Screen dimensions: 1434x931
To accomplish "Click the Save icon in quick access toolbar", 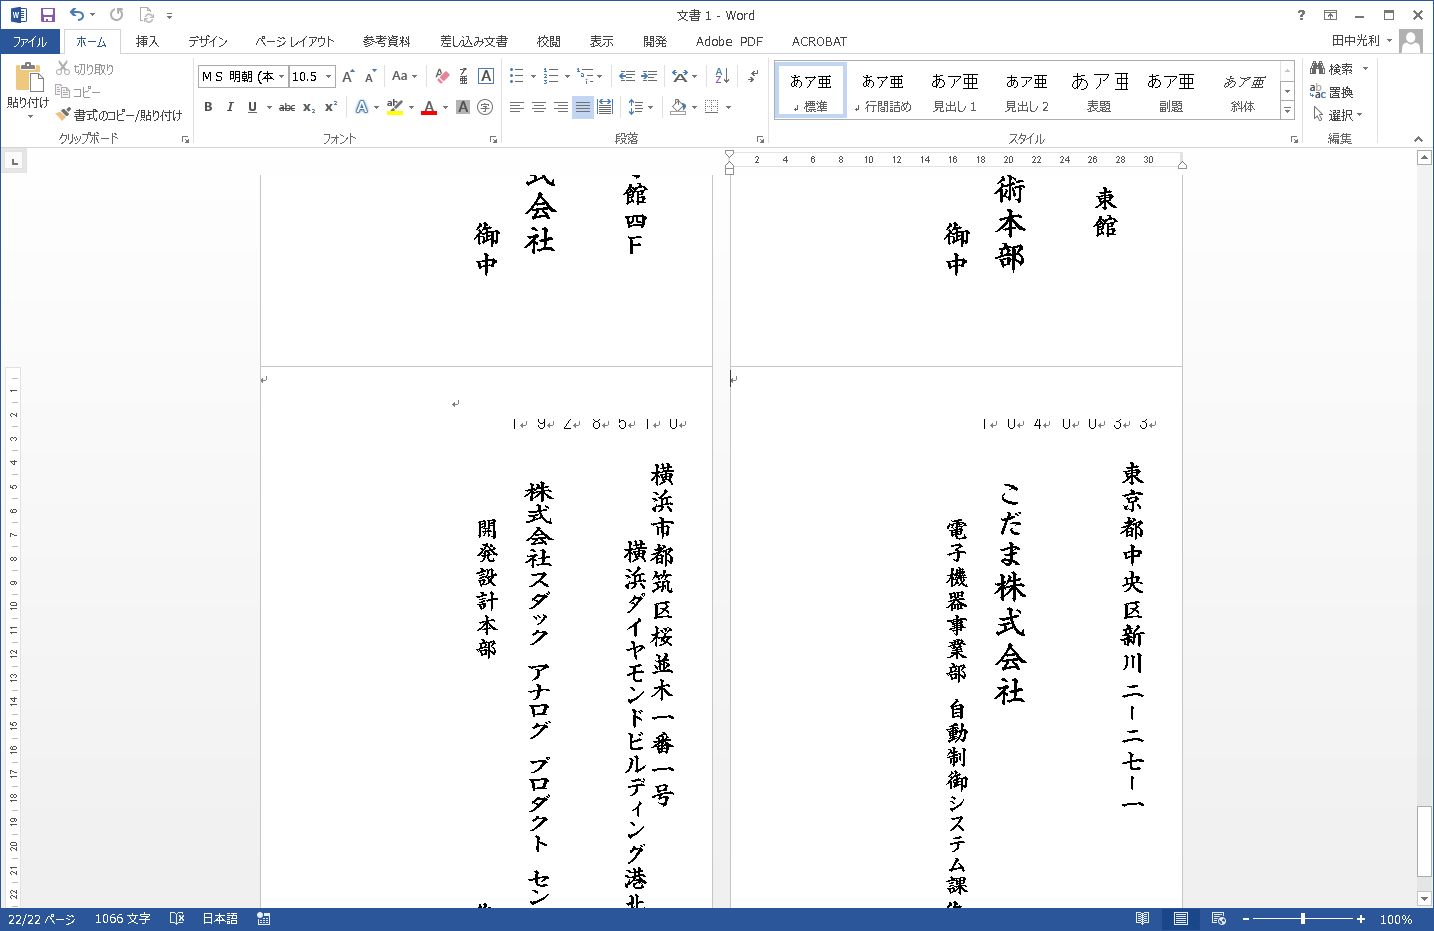I will click(x=47, y=15).
